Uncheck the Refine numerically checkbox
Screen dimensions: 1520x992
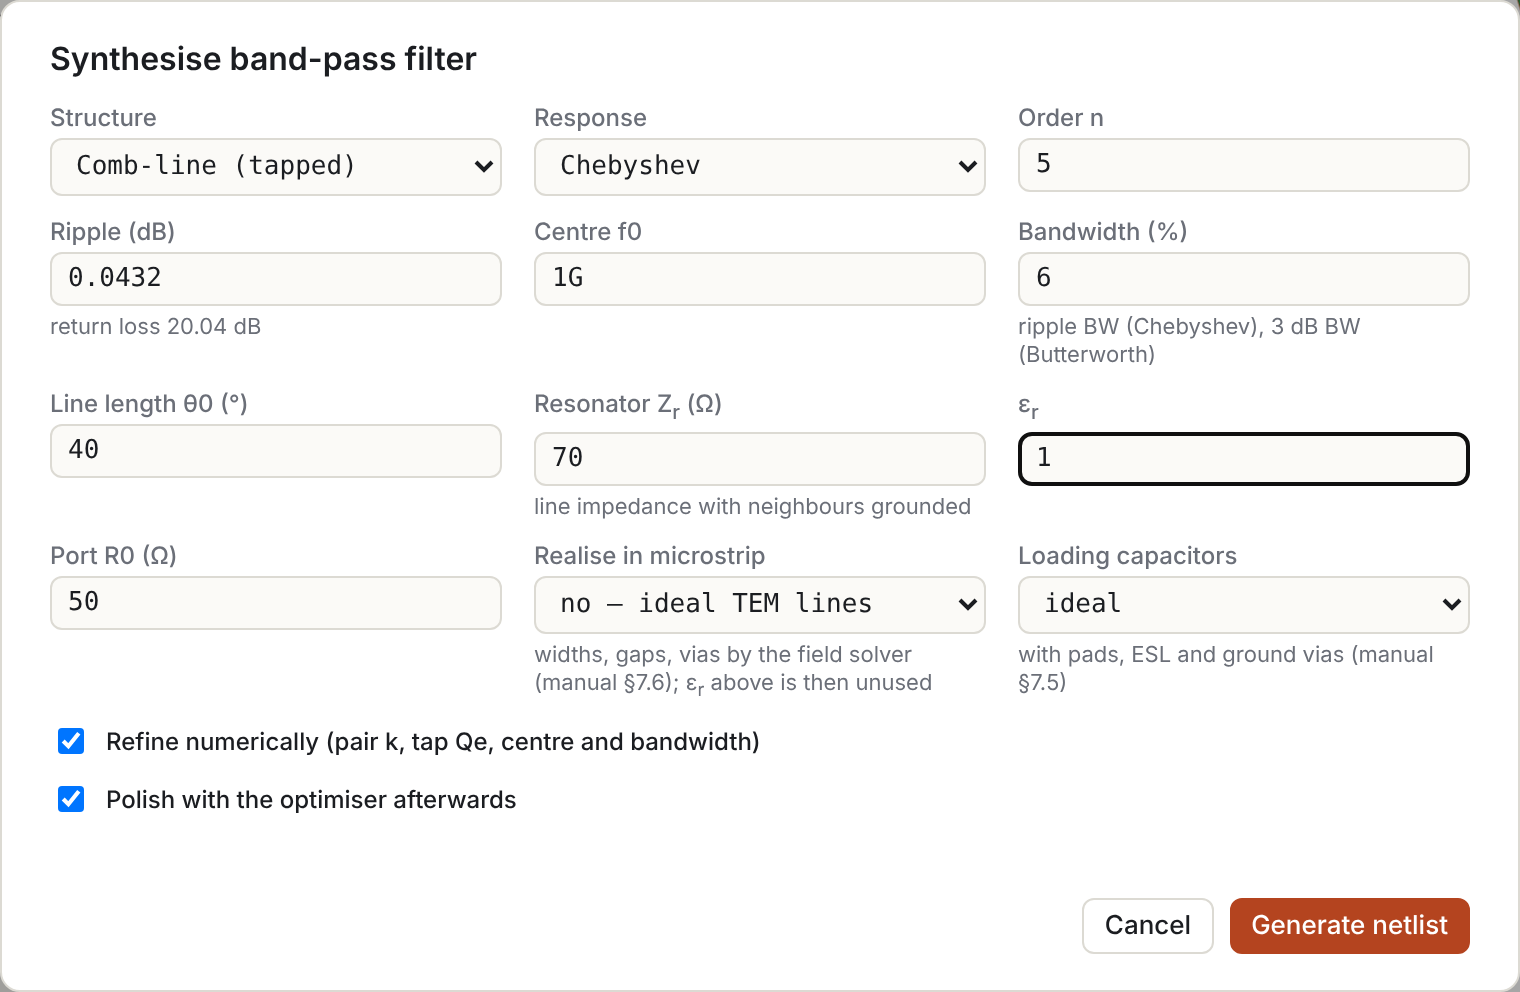click(x=71, y=741)
